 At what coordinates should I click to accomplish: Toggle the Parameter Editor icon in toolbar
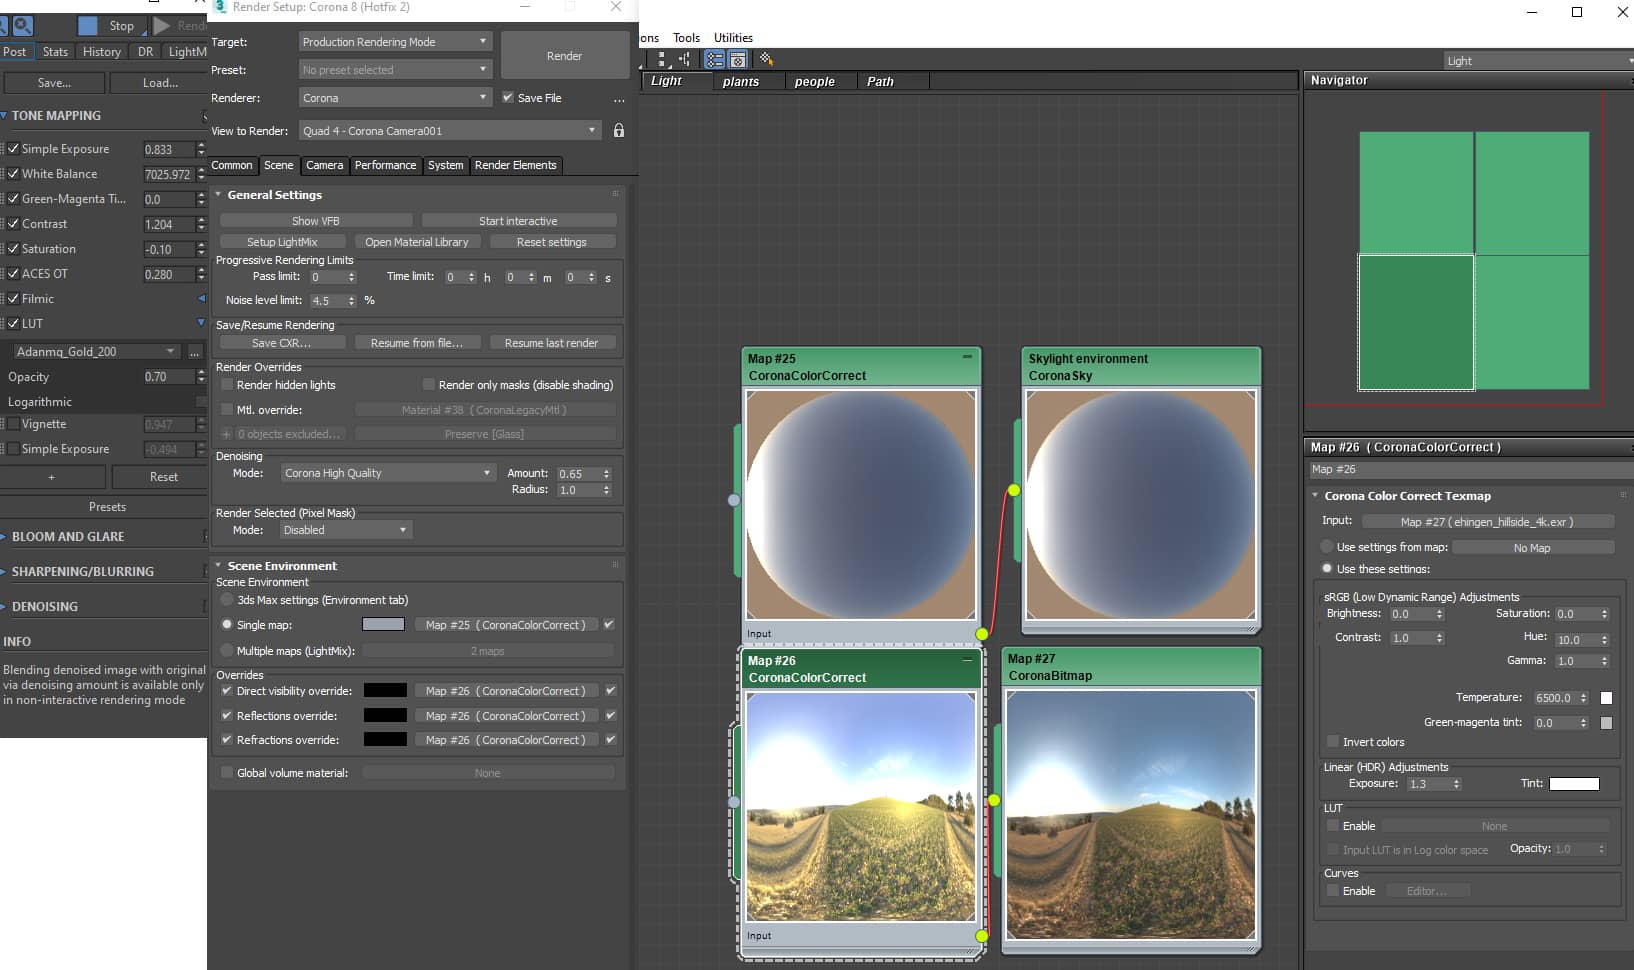pyautogui.click(x=738, y=60)
